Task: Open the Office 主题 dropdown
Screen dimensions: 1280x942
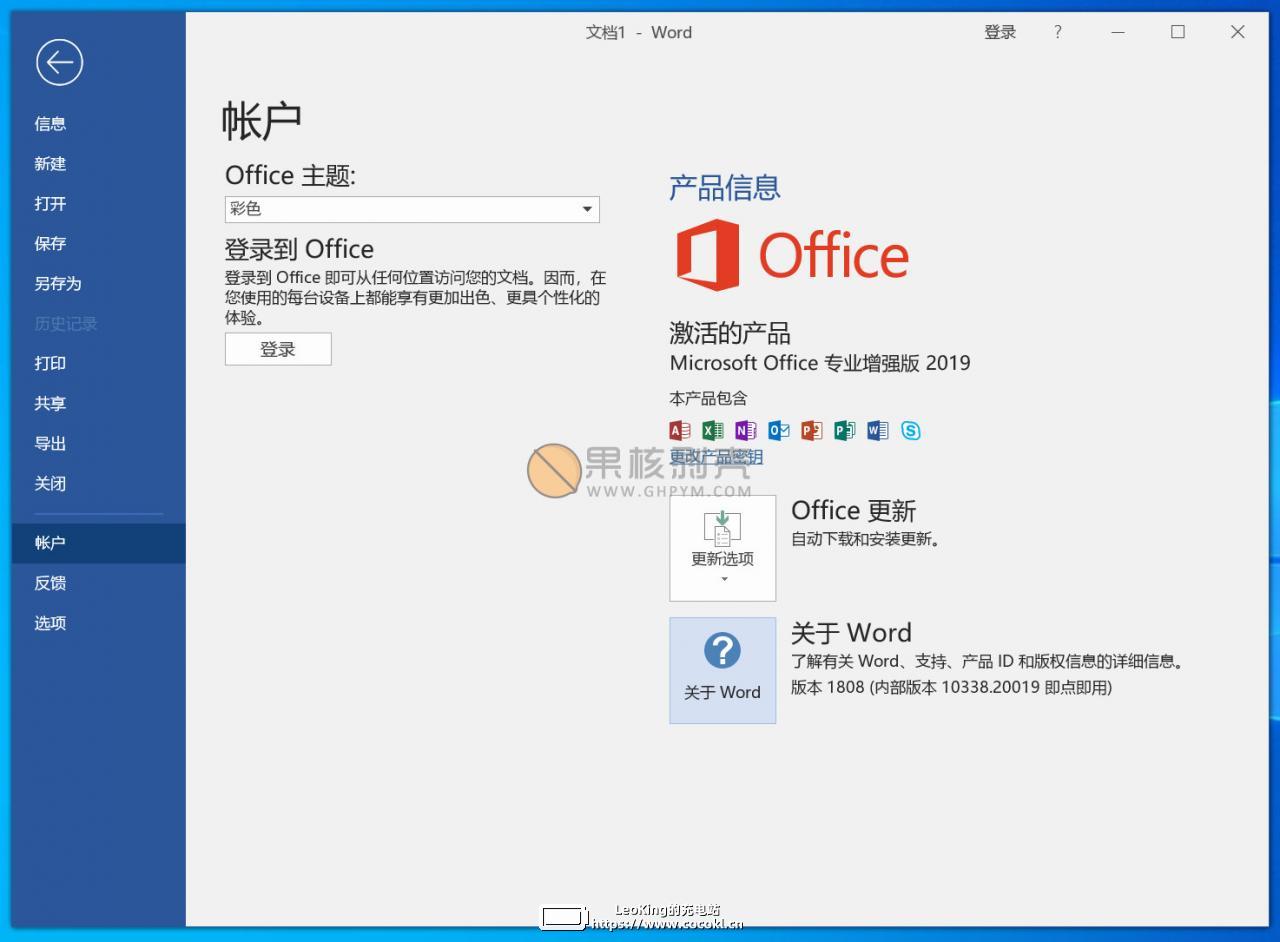Action: tap(412, 209)
